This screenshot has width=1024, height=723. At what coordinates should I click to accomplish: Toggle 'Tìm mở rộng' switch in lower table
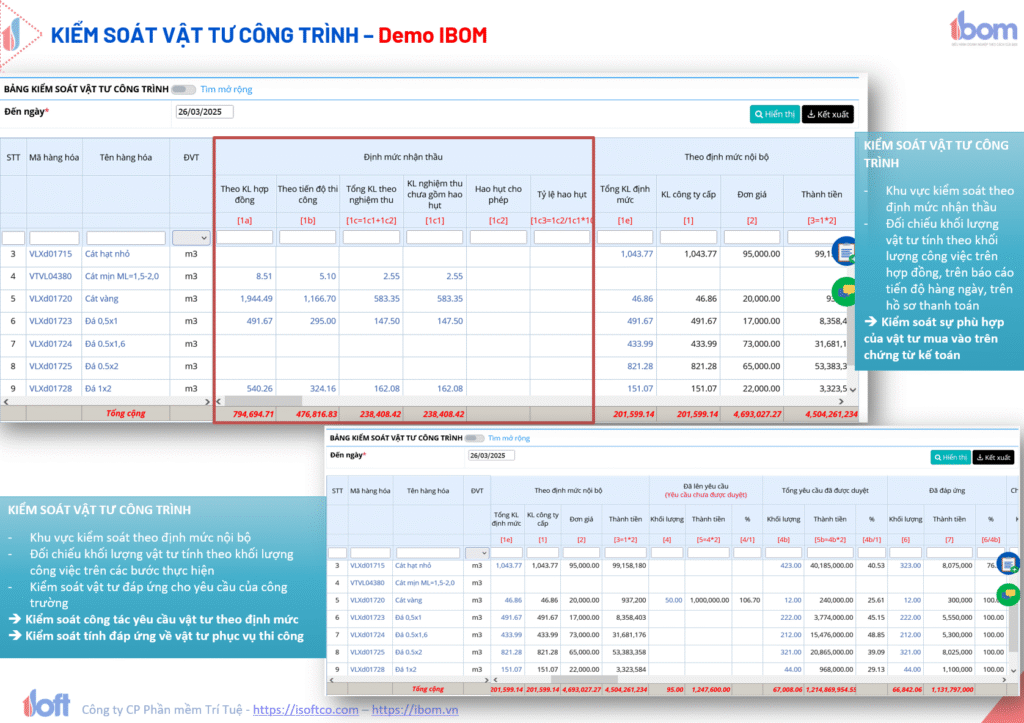pyautogui.click(x=477, y=438)
